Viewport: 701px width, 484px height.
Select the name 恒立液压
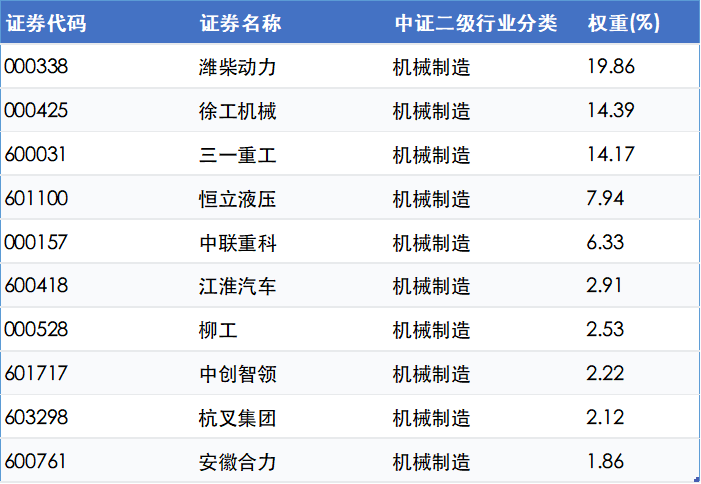click(x=238, y=199)
